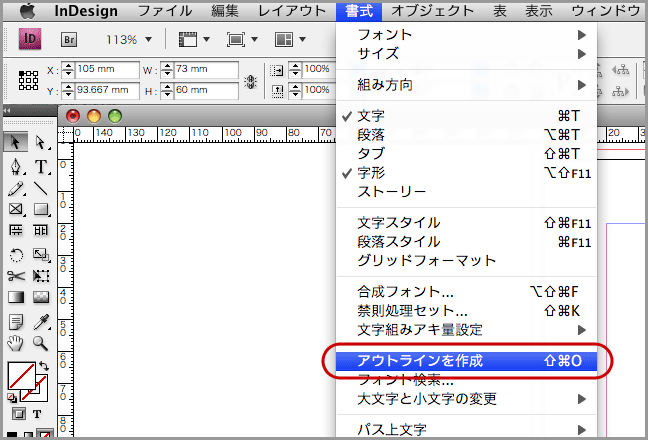Choose 合成フォント... from the menu
The width and height of the screenshot is (648, 440).
pos(466,292)
